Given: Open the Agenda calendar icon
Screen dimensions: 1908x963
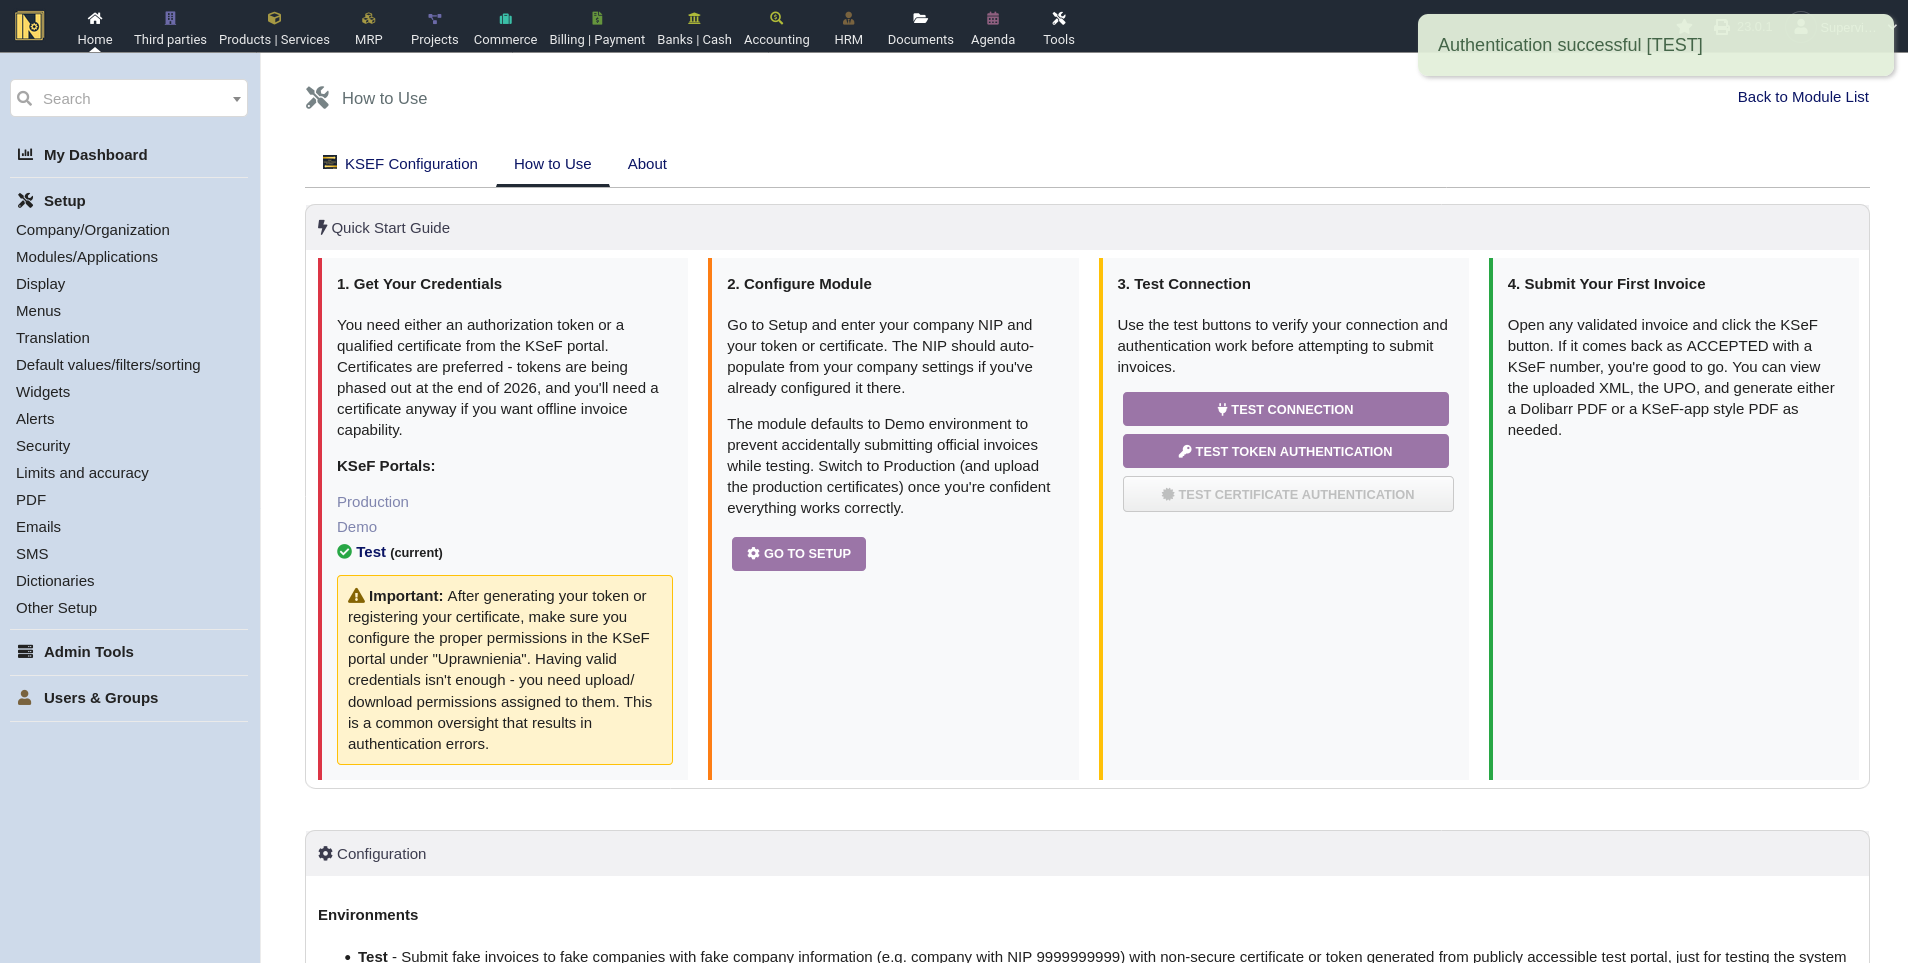Looking at the screenshot, I should [992, 18].
